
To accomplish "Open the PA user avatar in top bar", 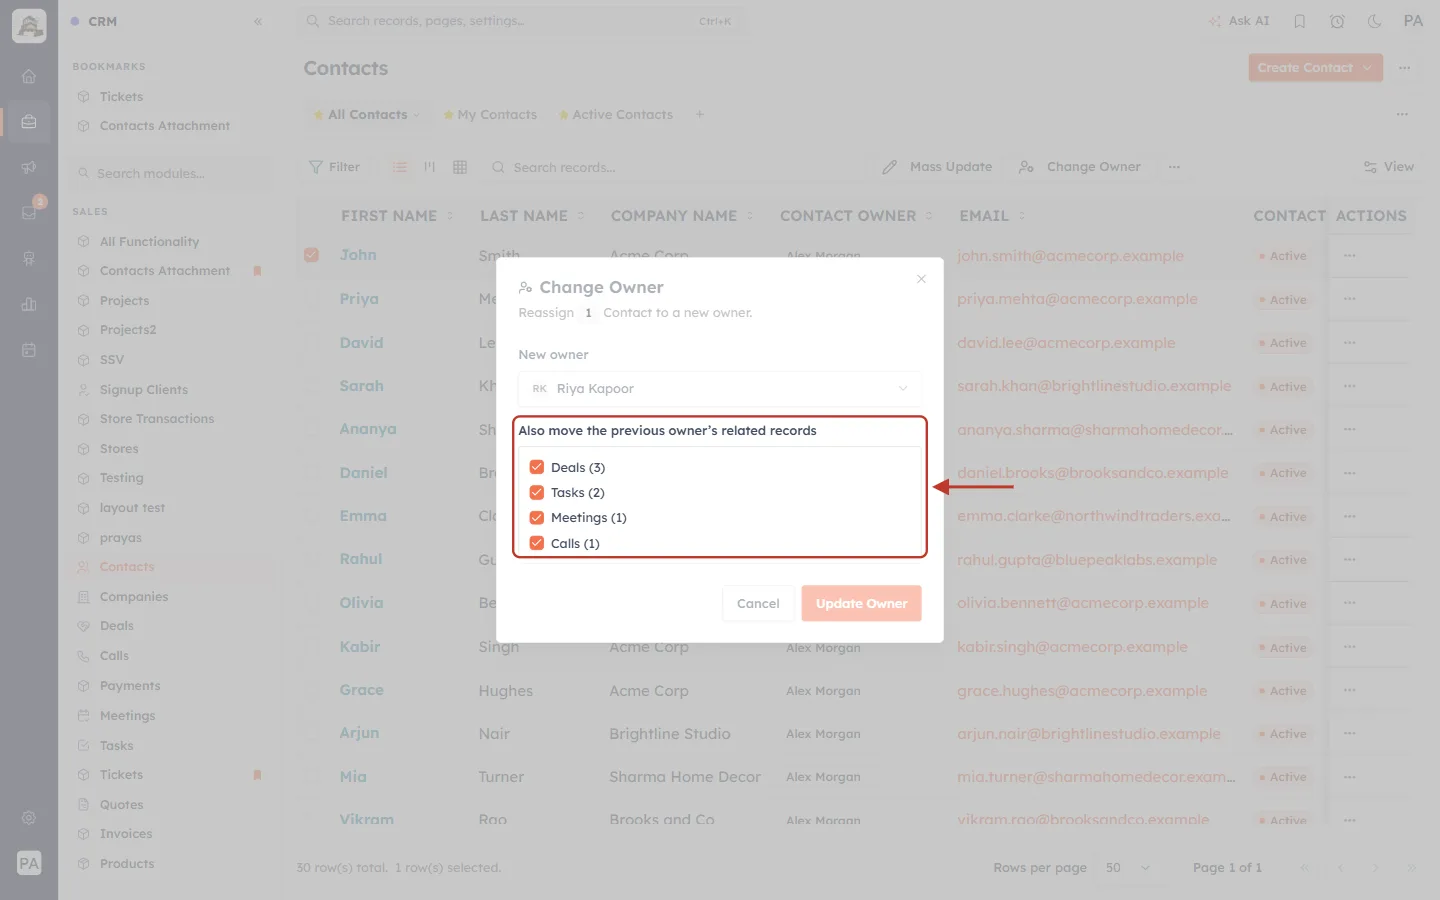I will [1413, 21].
